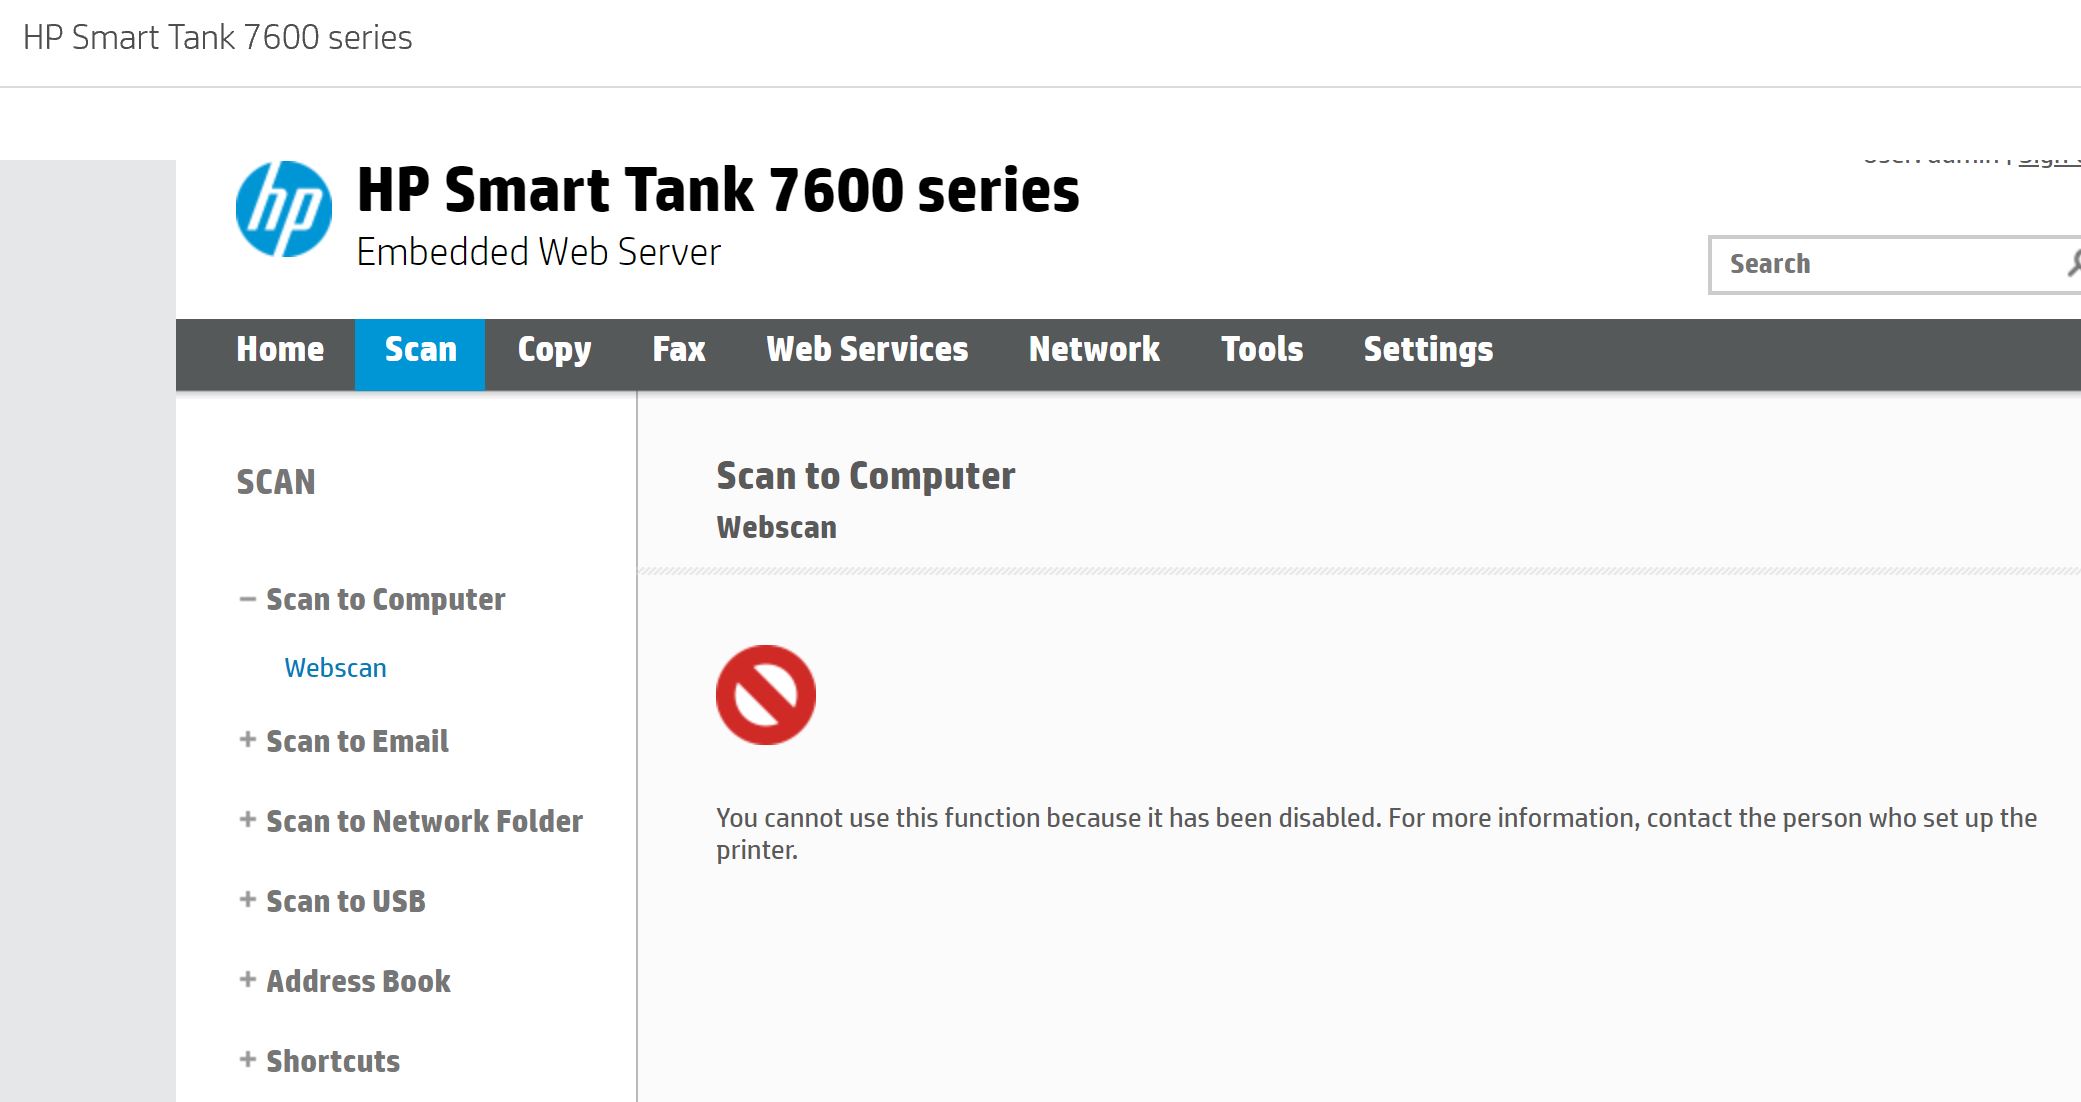Click the Scan to Email sidebar label

pos(357,741)
